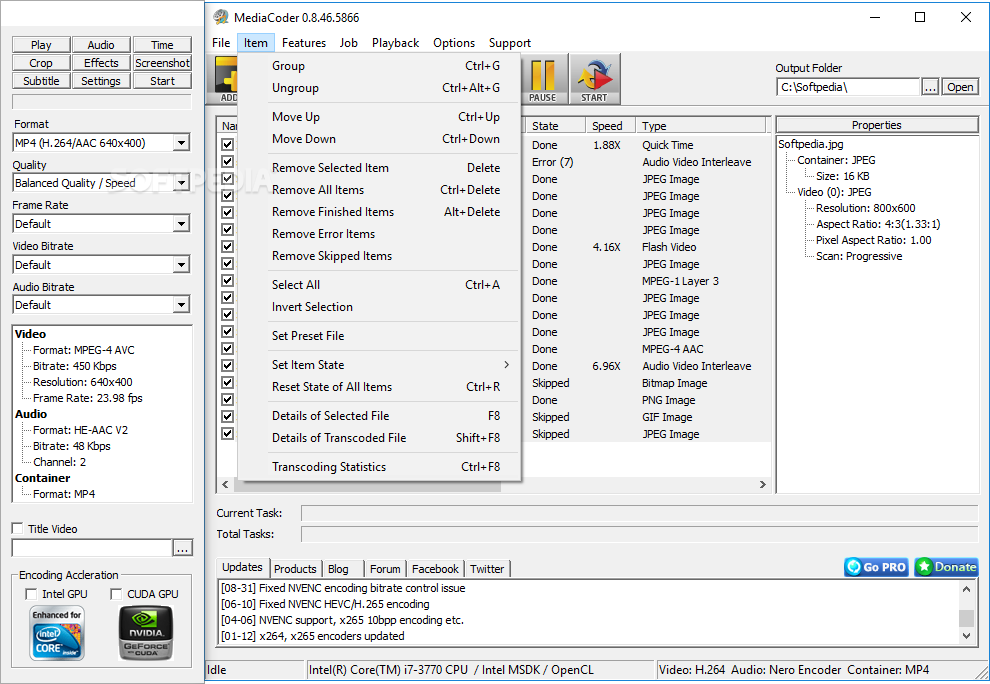Click the MediaCoder title bar app icon
Image resolution: width=990 pixels, height=684 pixels.
pos(220,17)
